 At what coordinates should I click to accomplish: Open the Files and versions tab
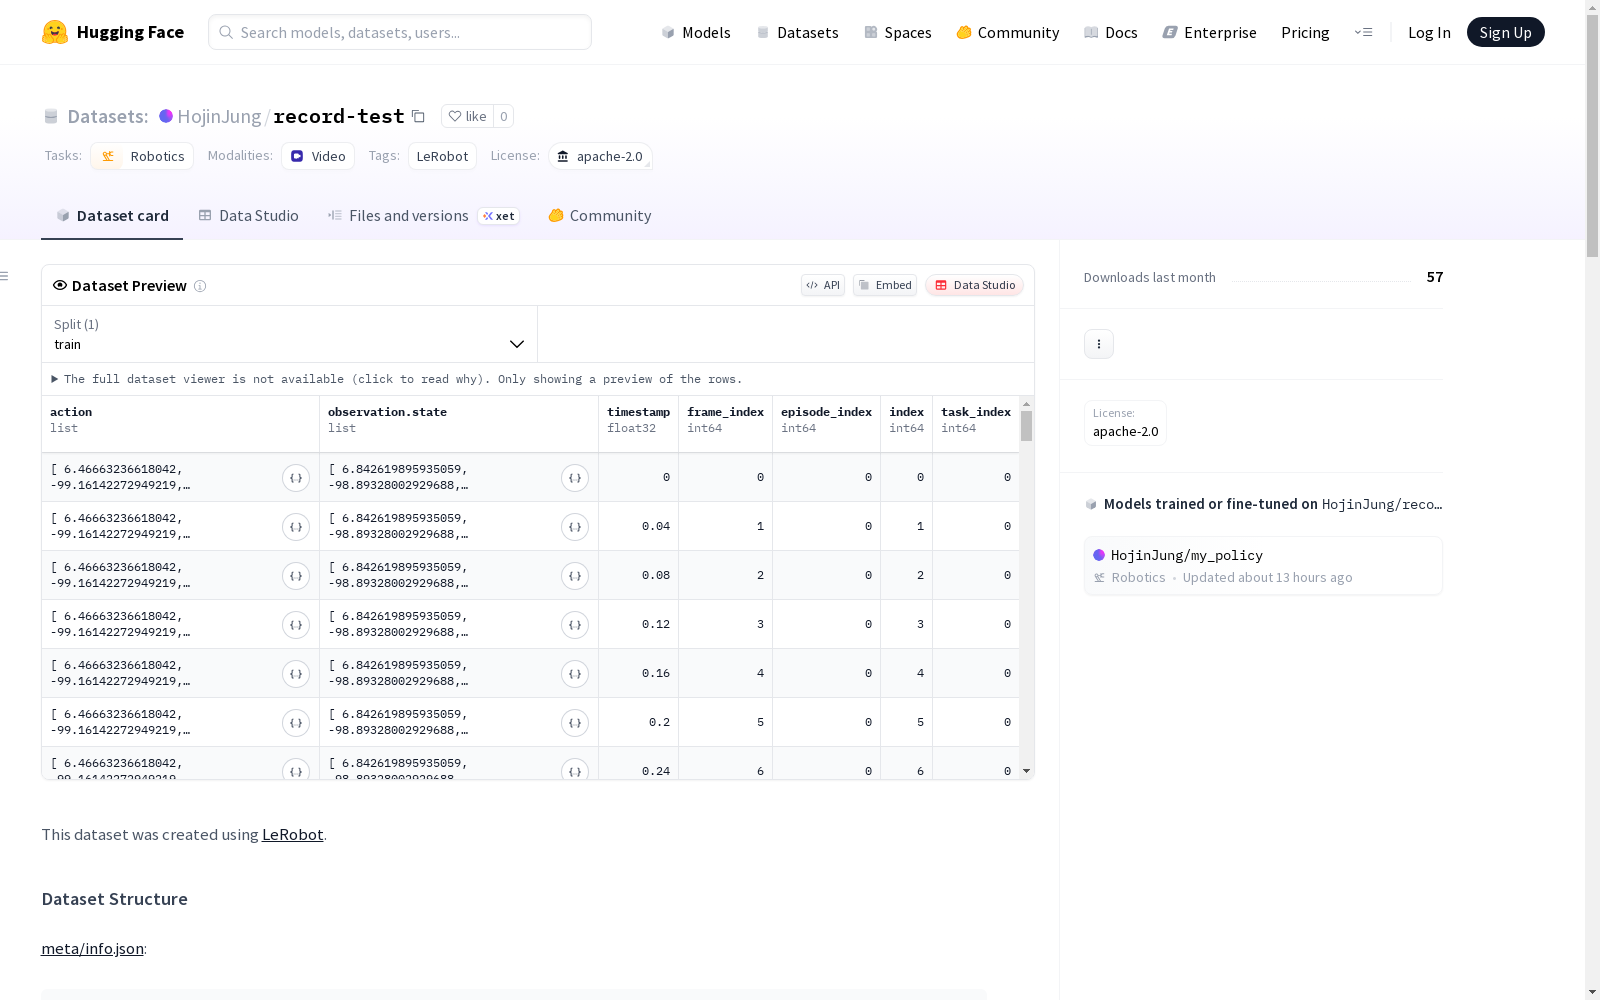pyautogui.click(x=423, y=216)
